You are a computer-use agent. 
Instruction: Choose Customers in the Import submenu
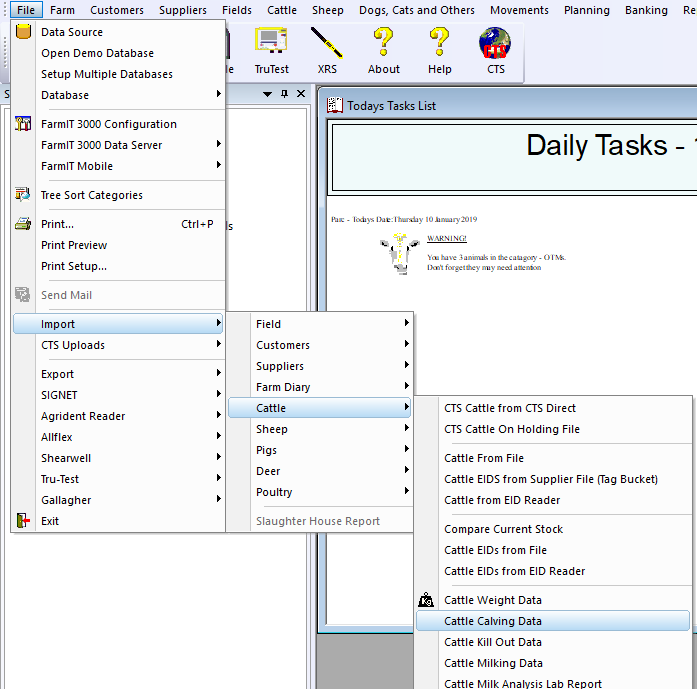[x=320, y=345]
